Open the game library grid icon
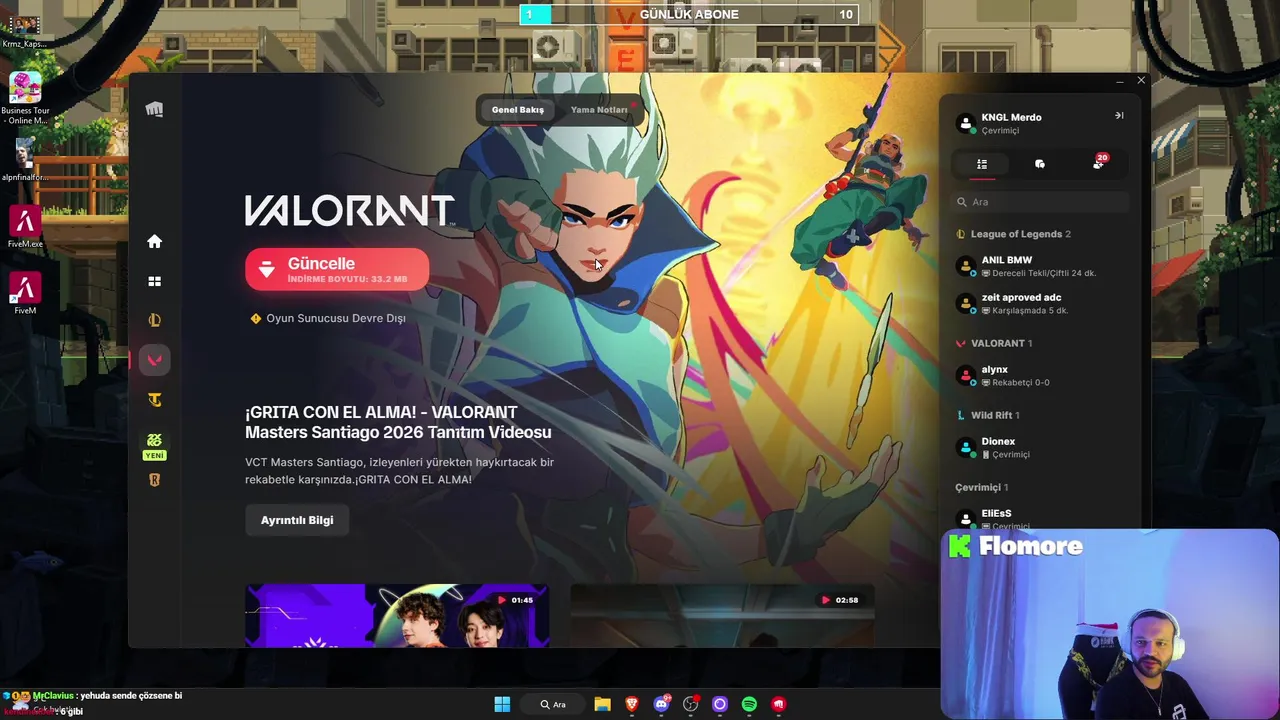The height and width of the screenshot is (720, 1280). [x=154, y=282]
